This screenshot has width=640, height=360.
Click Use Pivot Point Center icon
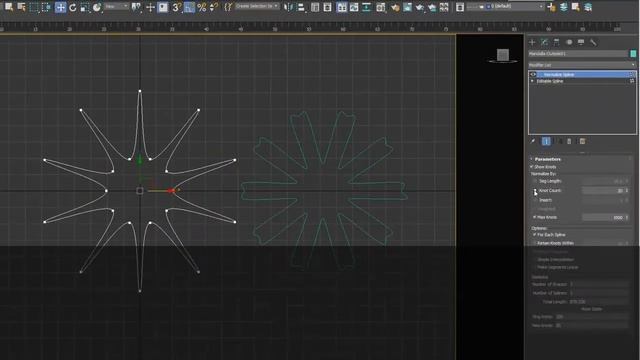click(x=136, y=7)
